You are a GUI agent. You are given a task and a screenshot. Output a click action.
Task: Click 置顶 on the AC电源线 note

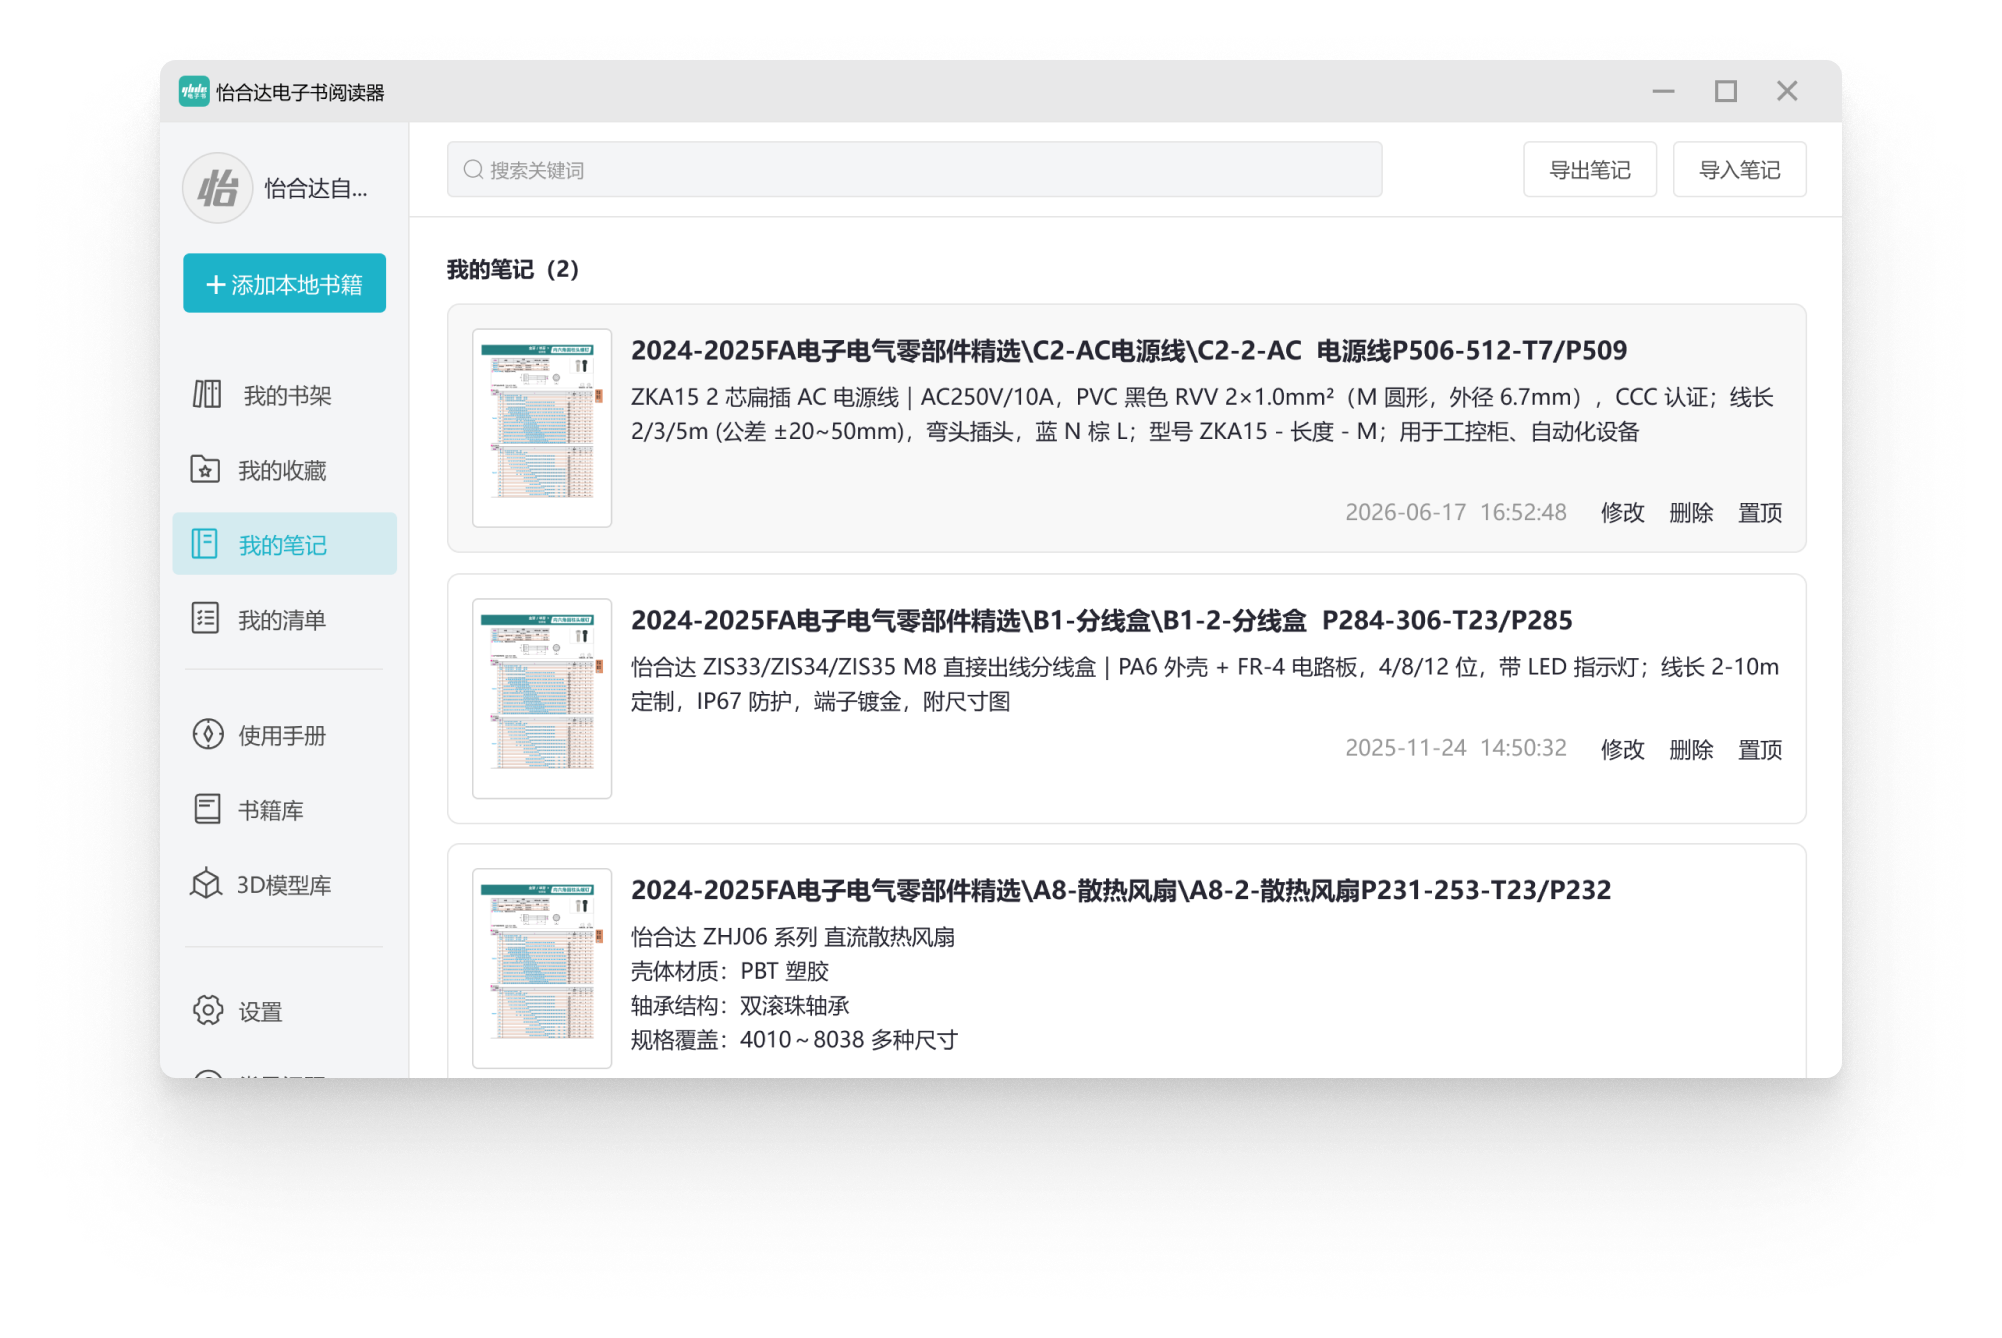[1760, 512]
